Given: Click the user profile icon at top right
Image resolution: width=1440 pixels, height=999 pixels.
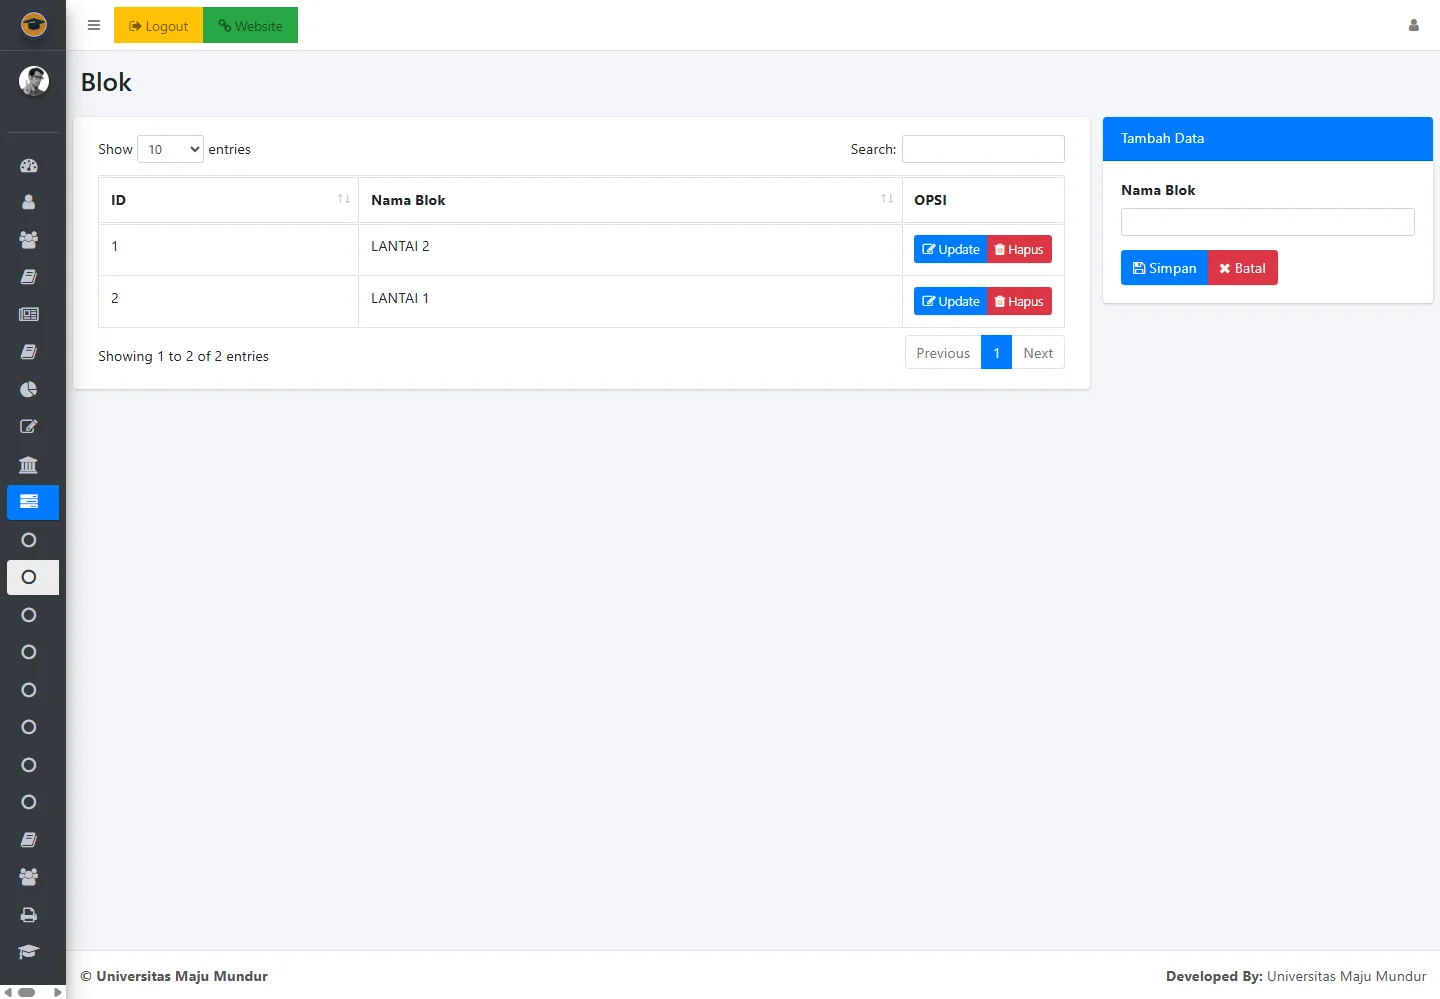Looking at the screenshot, I should point(1413,26).
